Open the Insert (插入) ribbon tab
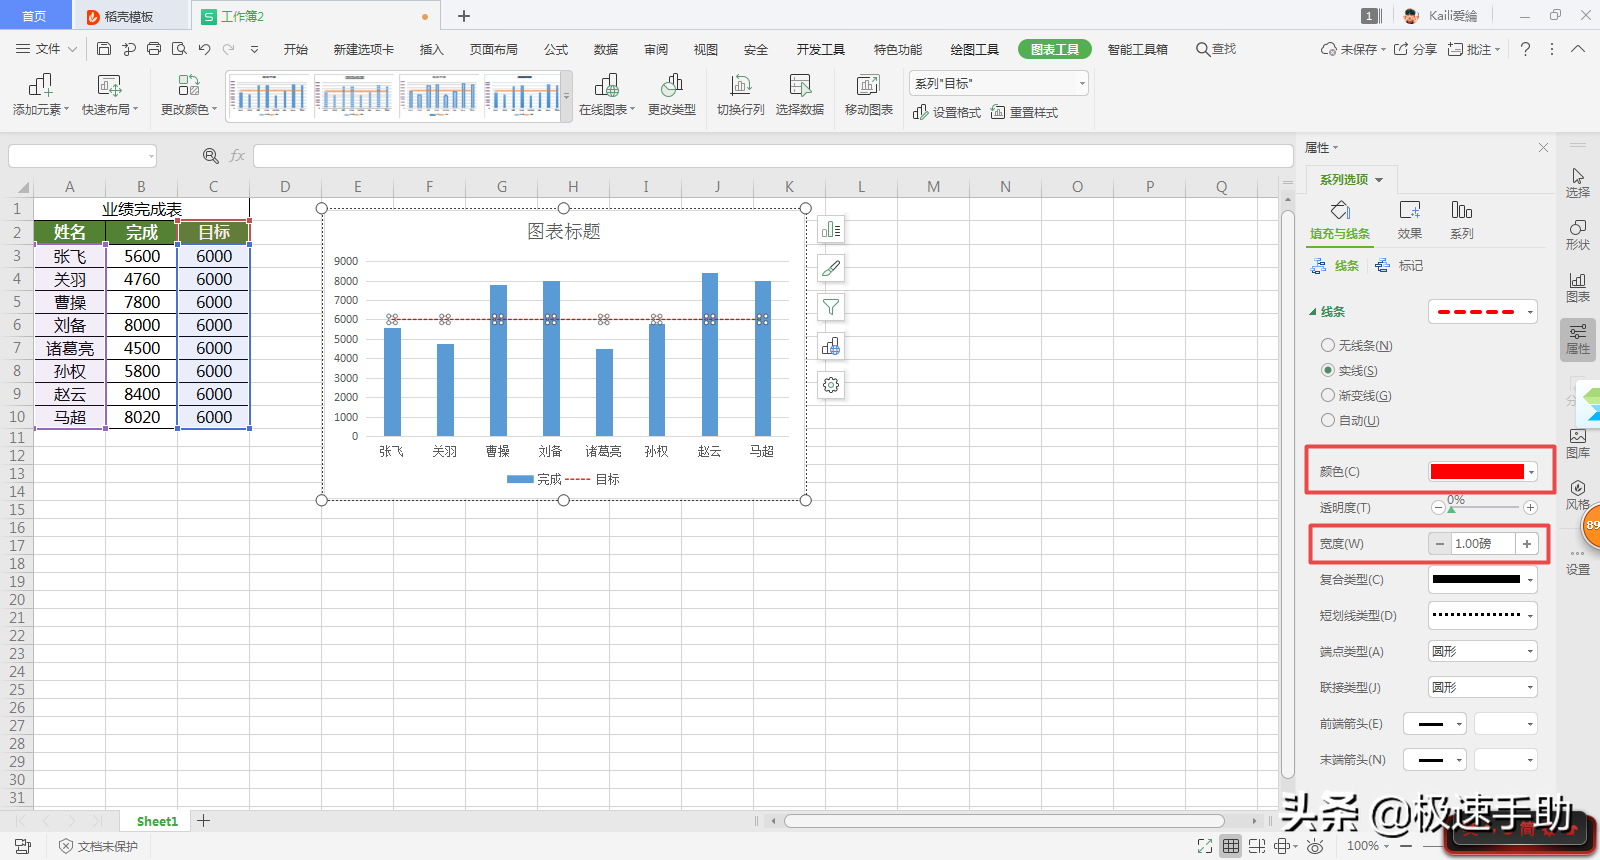 click(431, 49)
